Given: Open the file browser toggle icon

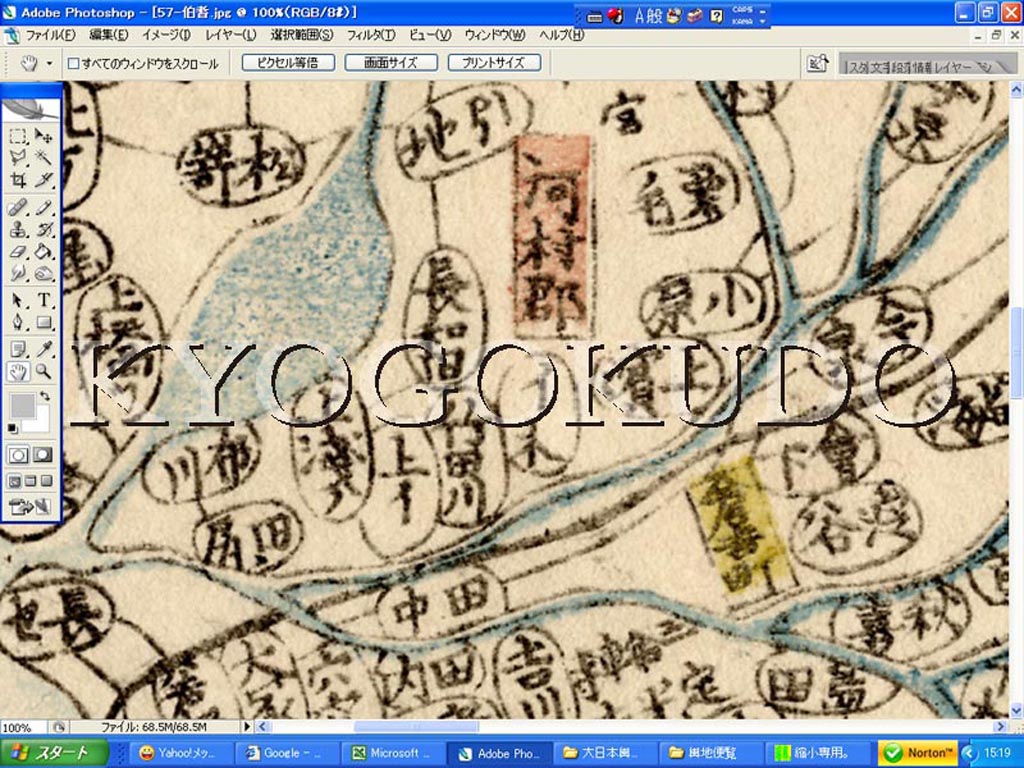Looking at the screenshot, I should pyautogui.click(x=818, y=63).
